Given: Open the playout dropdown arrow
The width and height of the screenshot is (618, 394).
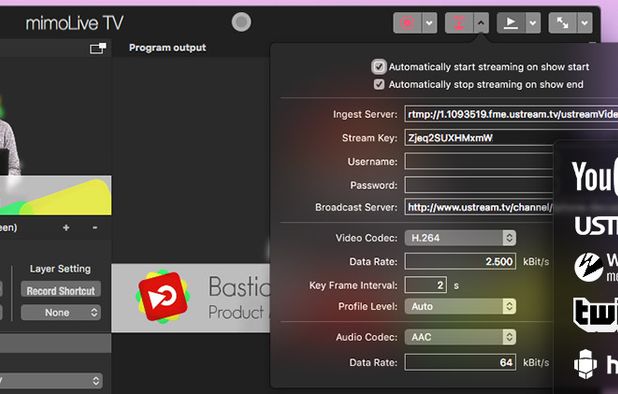Looking at the screenshot, I should click(x=533, y=23).
